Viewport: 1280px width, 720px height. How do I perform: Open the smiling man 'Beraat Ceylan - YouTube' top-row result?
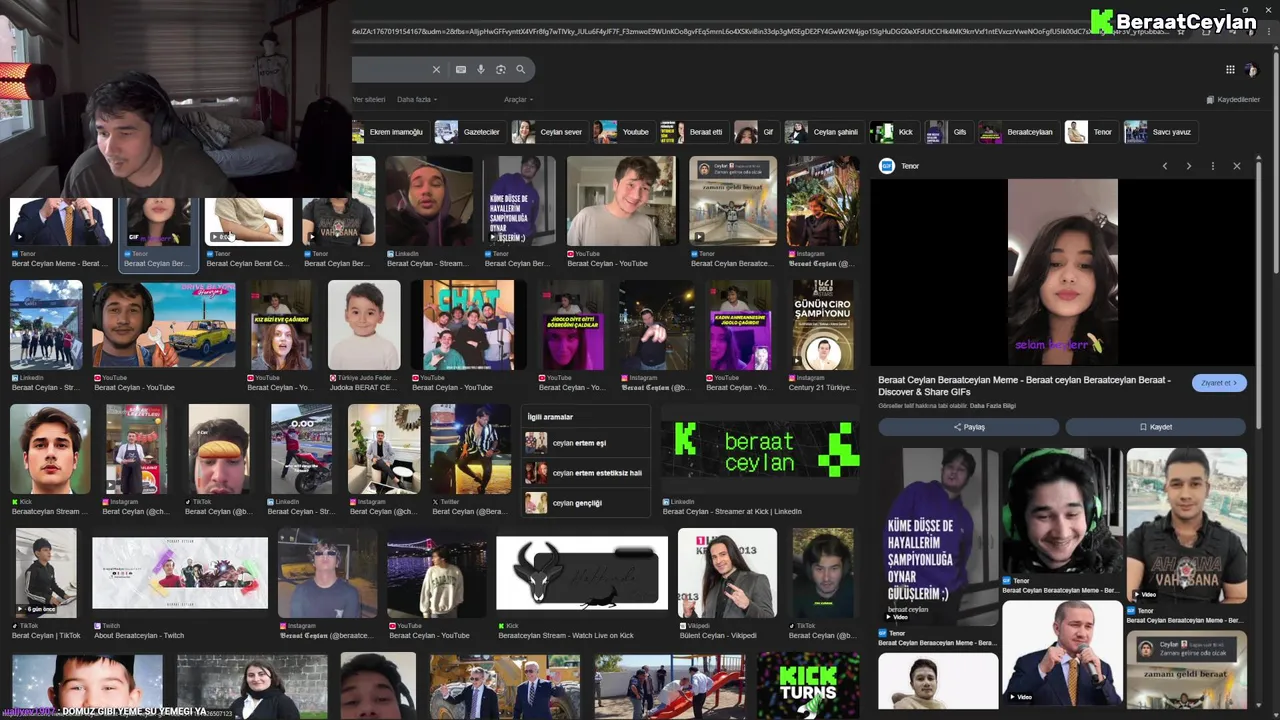621,201
